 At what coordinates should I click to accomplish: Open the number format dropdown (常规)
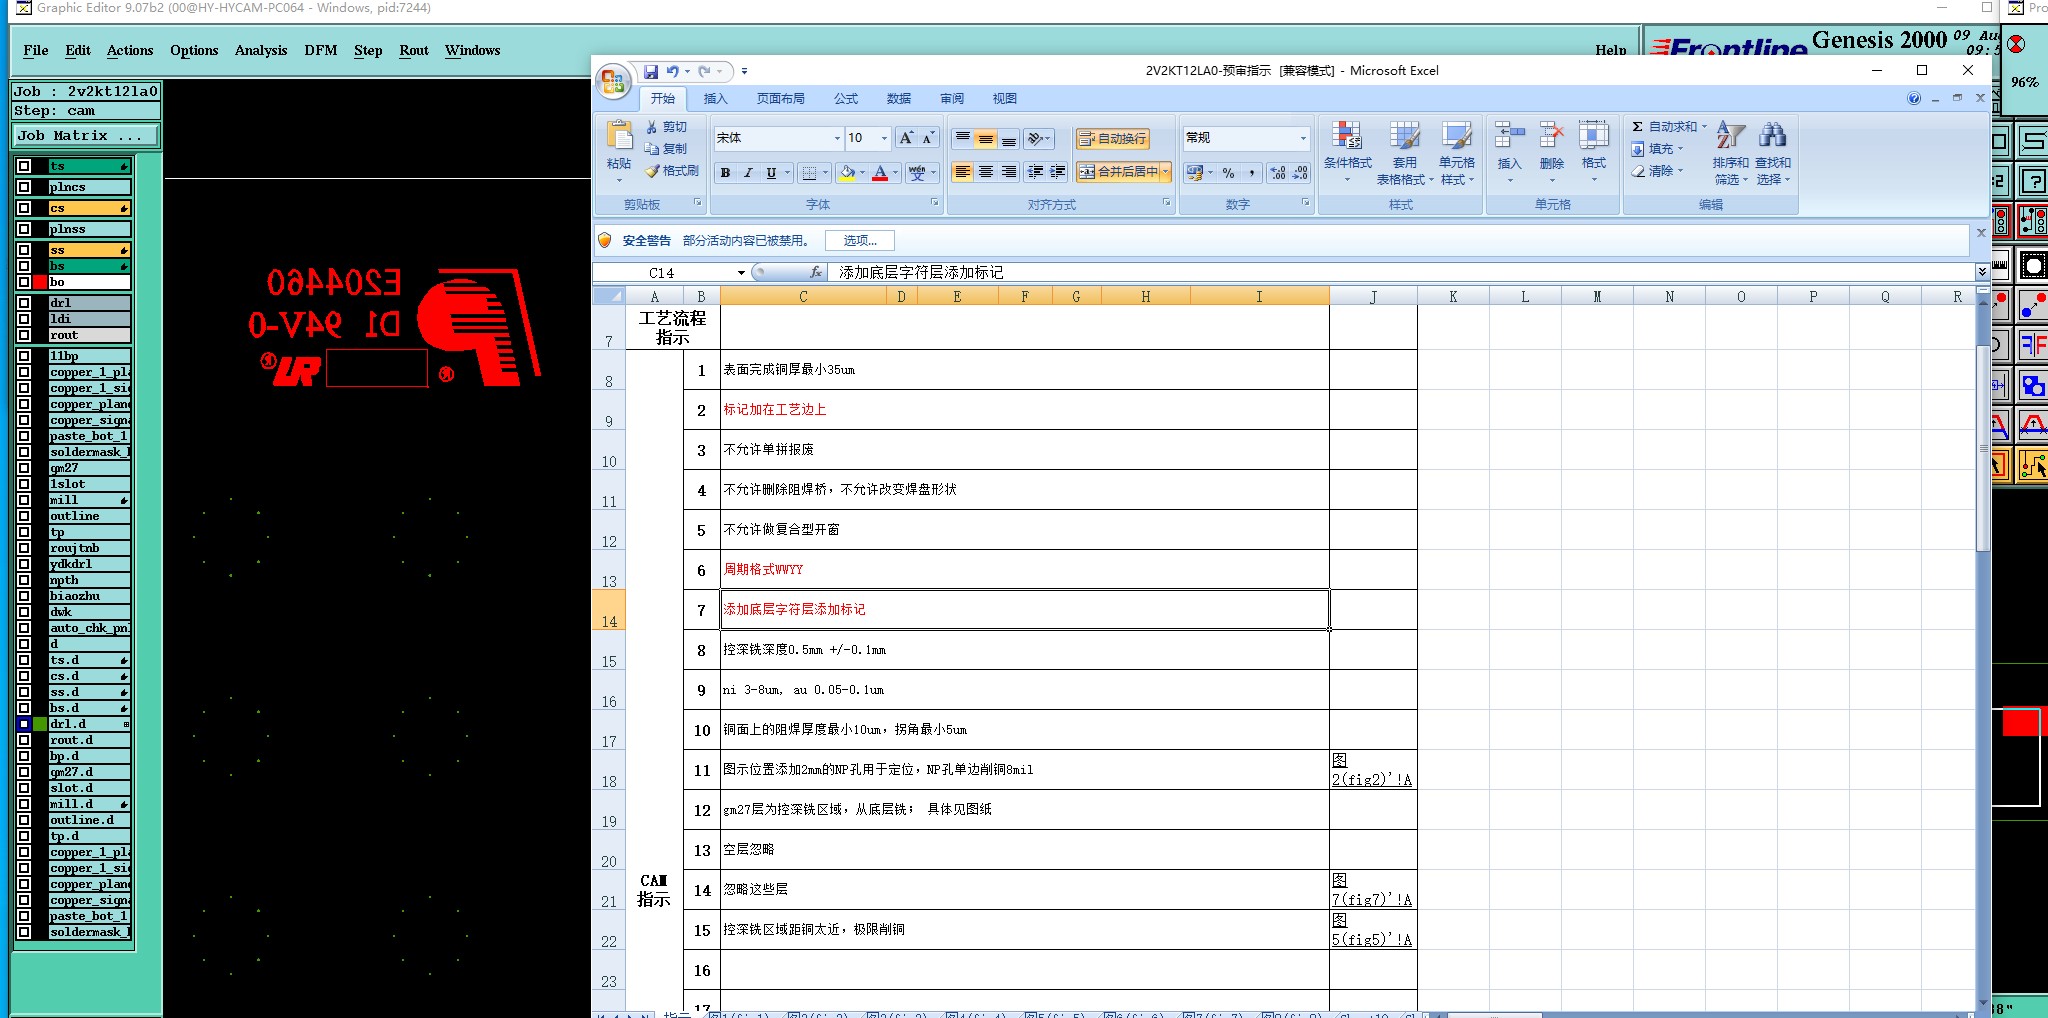(1303, 138)
